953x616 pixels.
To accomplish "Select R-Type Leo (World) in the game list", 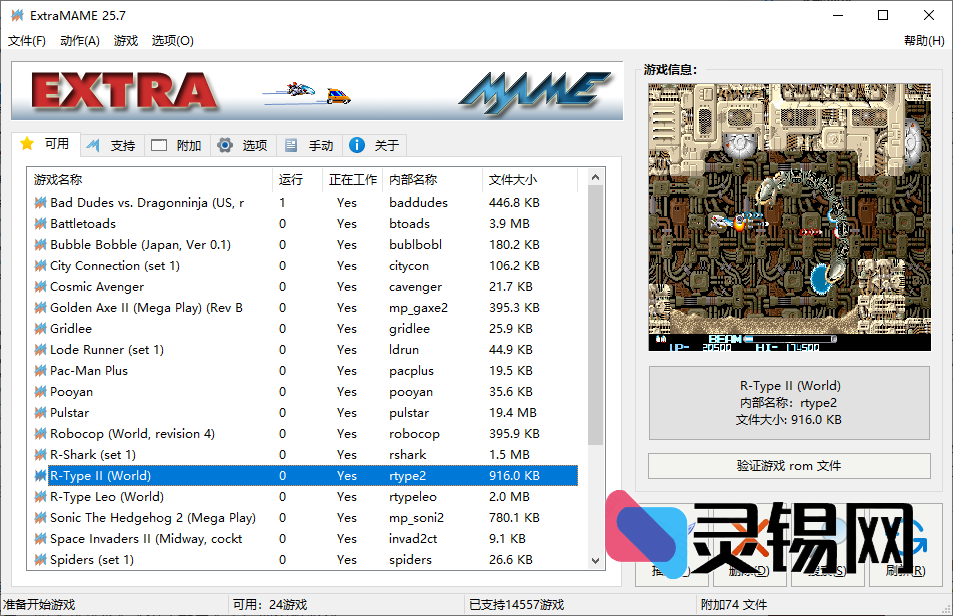I will coord(120,496).
